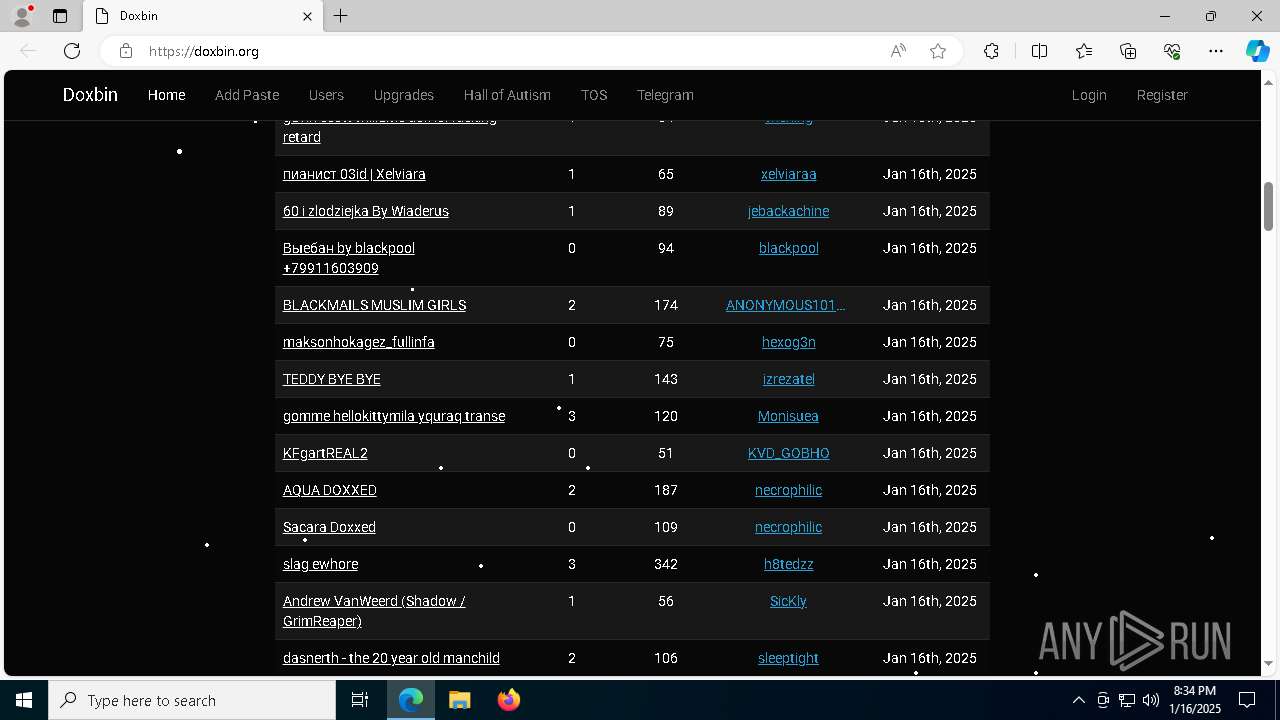Viewport: 1280px width, 720px height.
Task: Click the taskbar search box
Action: coord(192,700)
